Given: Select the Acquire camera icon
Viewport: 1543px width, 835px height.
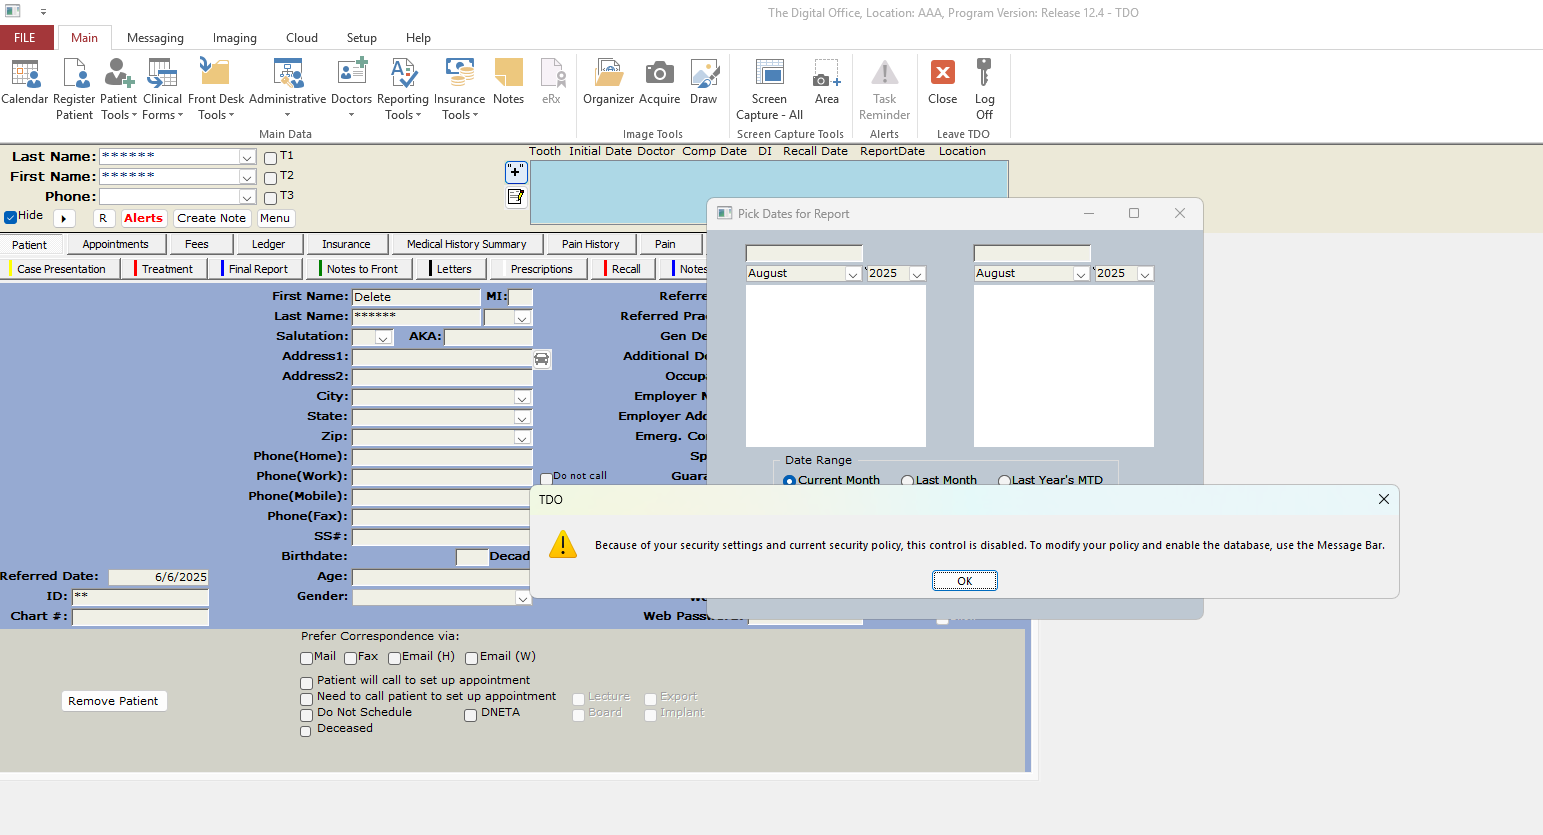Looking at the screenshot, I should pos(659,75).
